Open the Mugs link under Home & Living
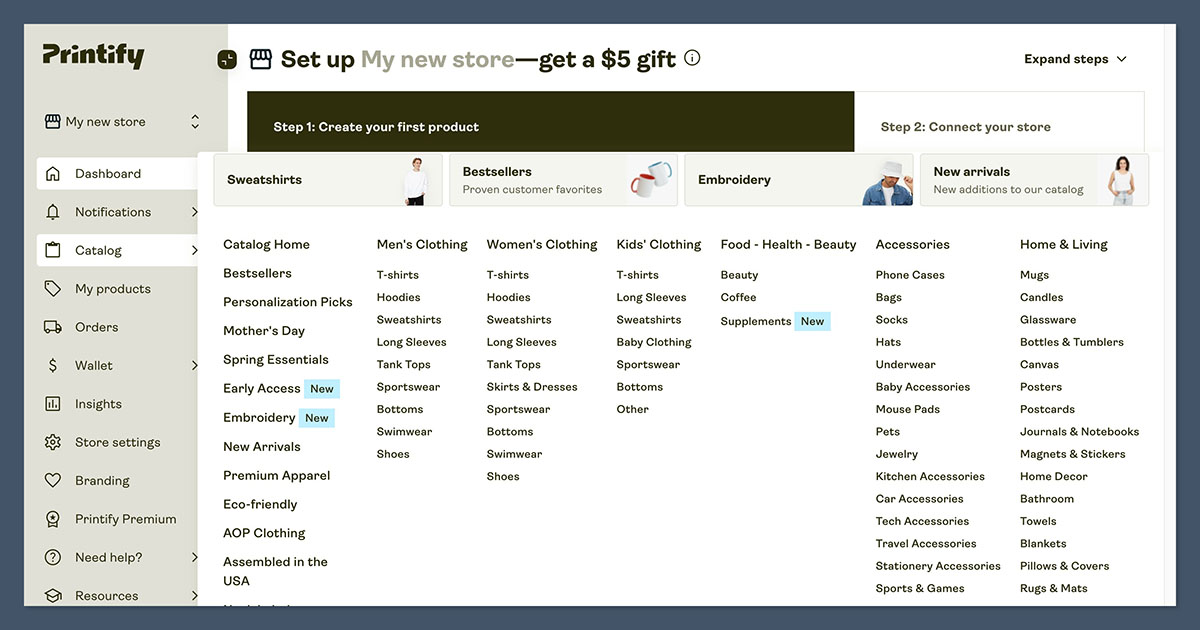Viewport: 1200px width, 630px height. [1033, 274]
